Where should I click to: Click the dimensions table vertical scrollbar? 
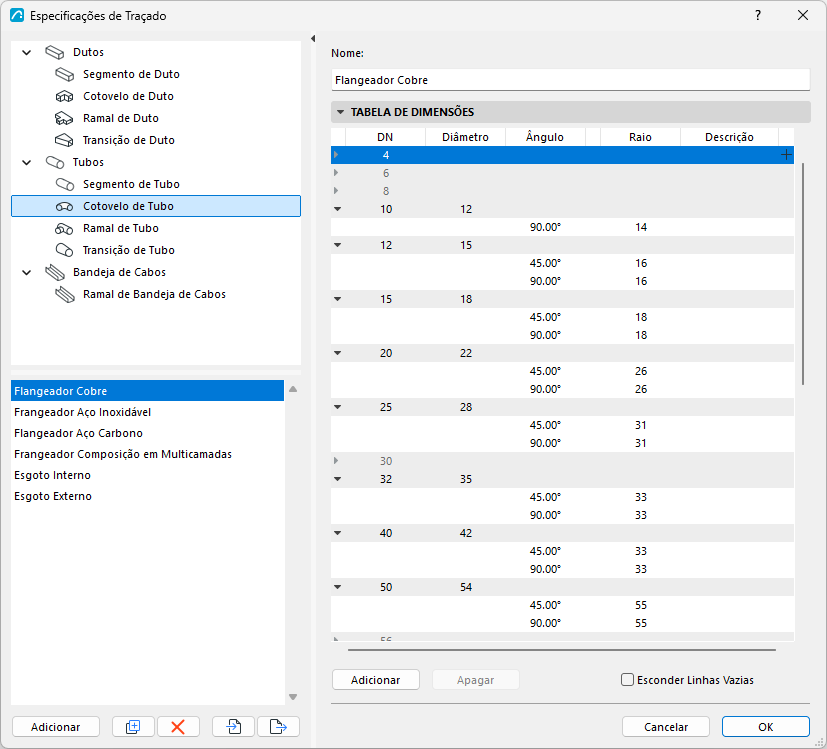803,274
